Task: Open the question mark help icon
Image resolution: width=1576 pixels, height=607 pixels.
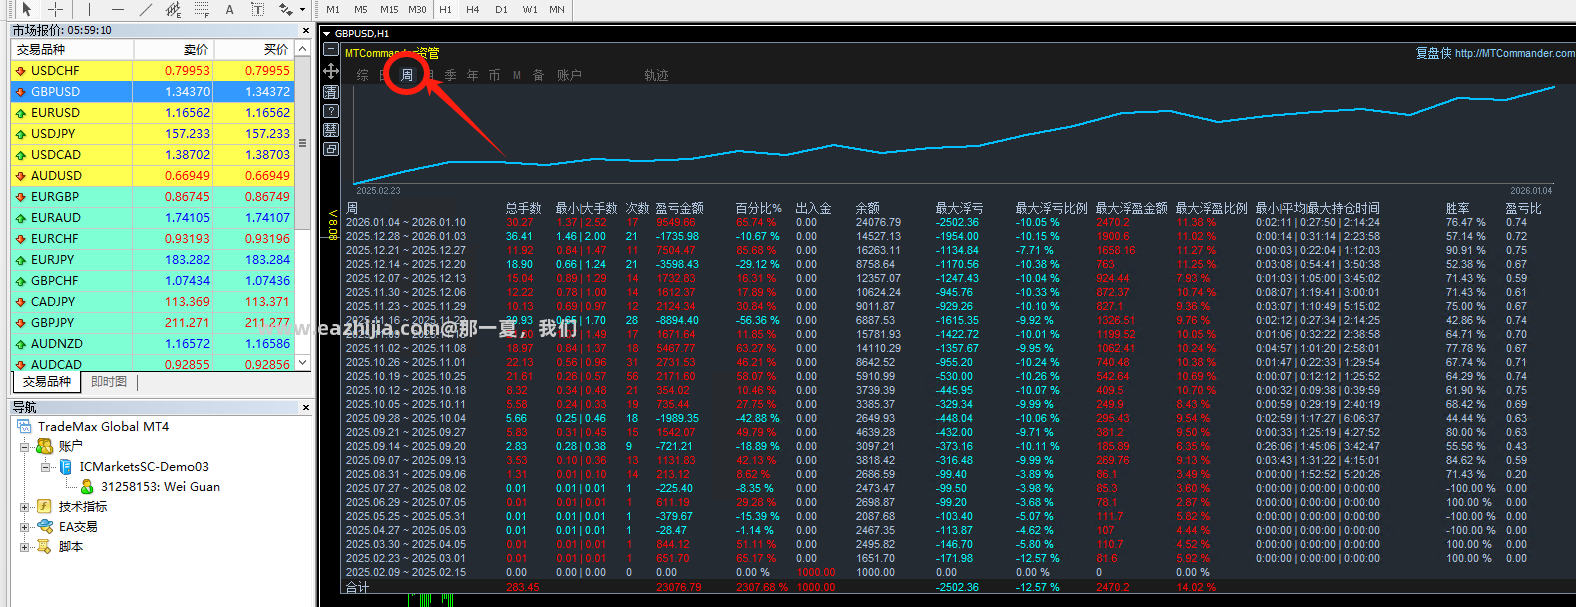Action: point(331,111)
